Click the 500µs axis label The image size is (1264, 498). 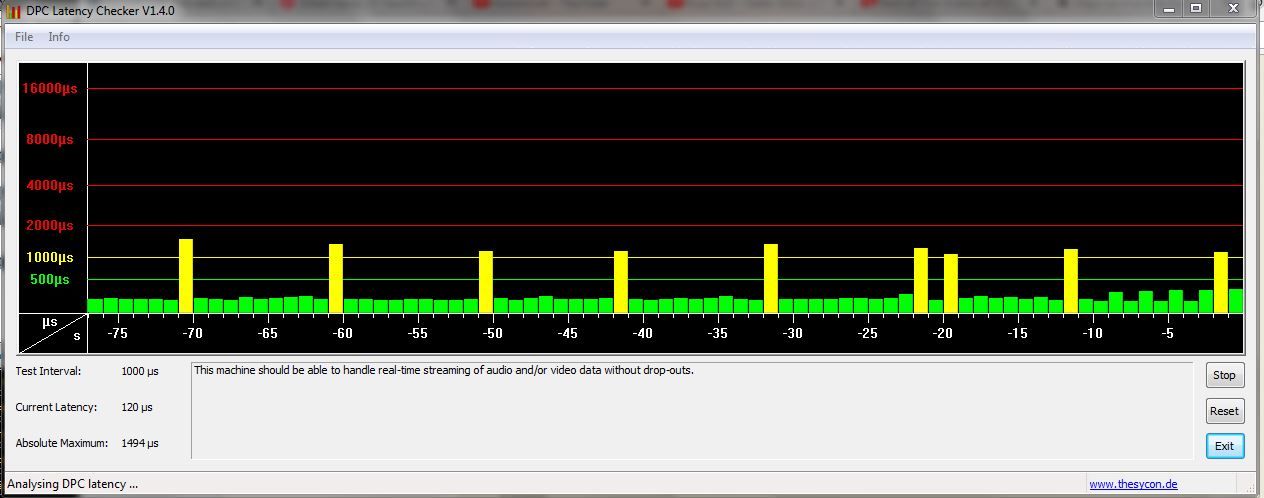(50, 279)
